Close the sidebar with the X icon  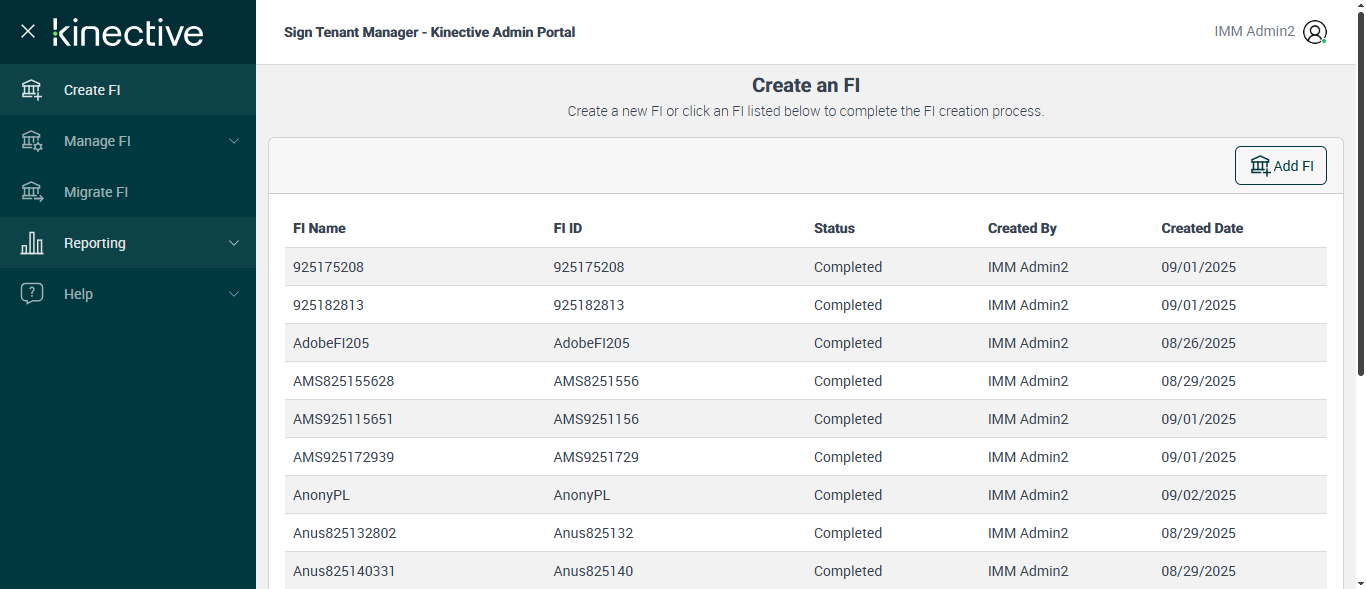point(28,31)
